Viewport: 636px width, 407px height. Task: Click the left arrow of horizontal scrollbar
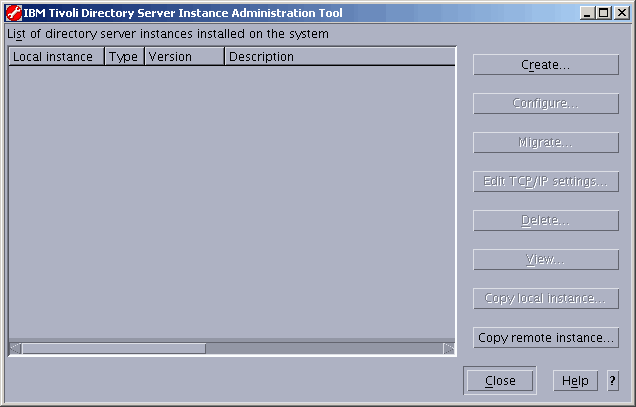pos(15,349)
